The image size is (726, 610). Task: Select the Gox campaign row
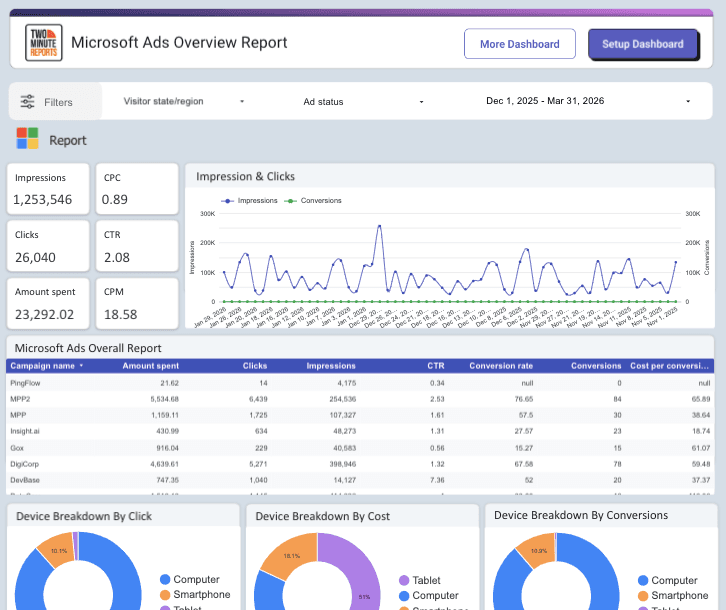pos(360,448)
